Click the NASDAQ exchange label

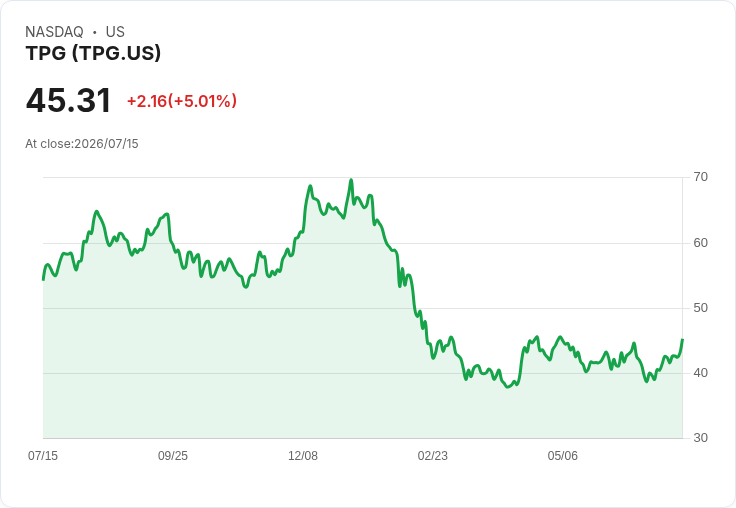click(54, 32)
